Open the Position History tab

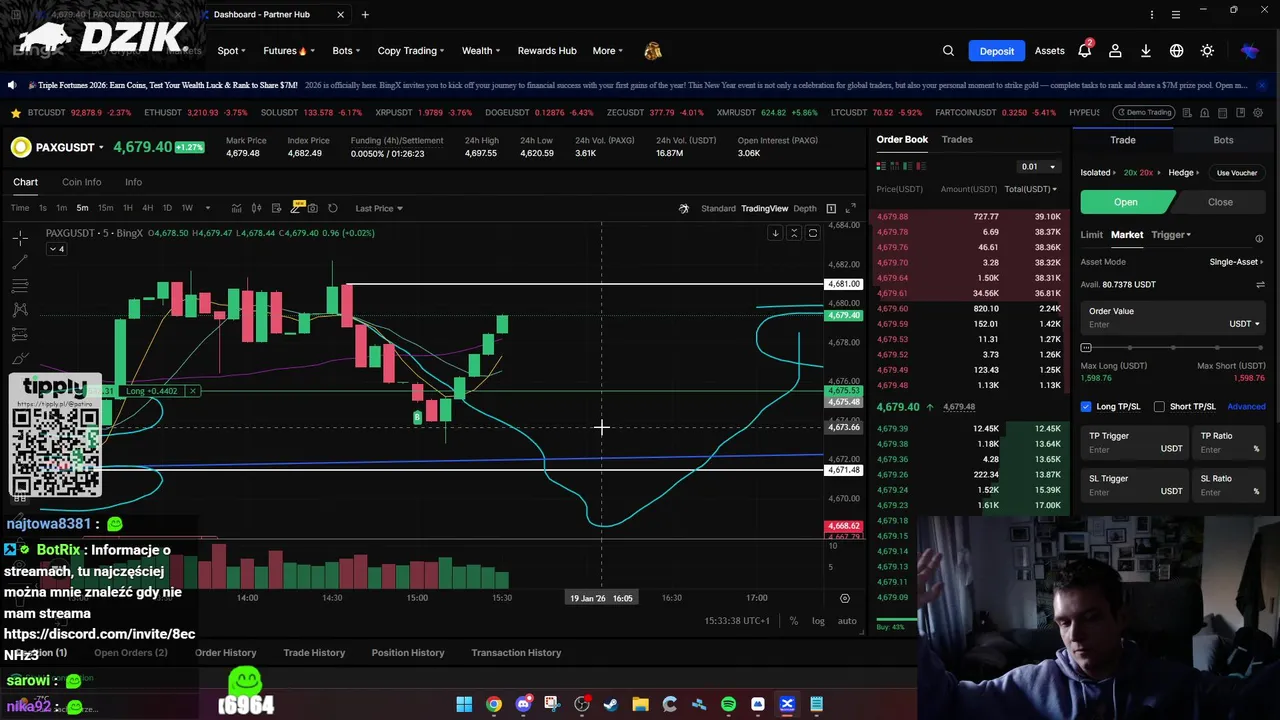[x=408, y=653]
